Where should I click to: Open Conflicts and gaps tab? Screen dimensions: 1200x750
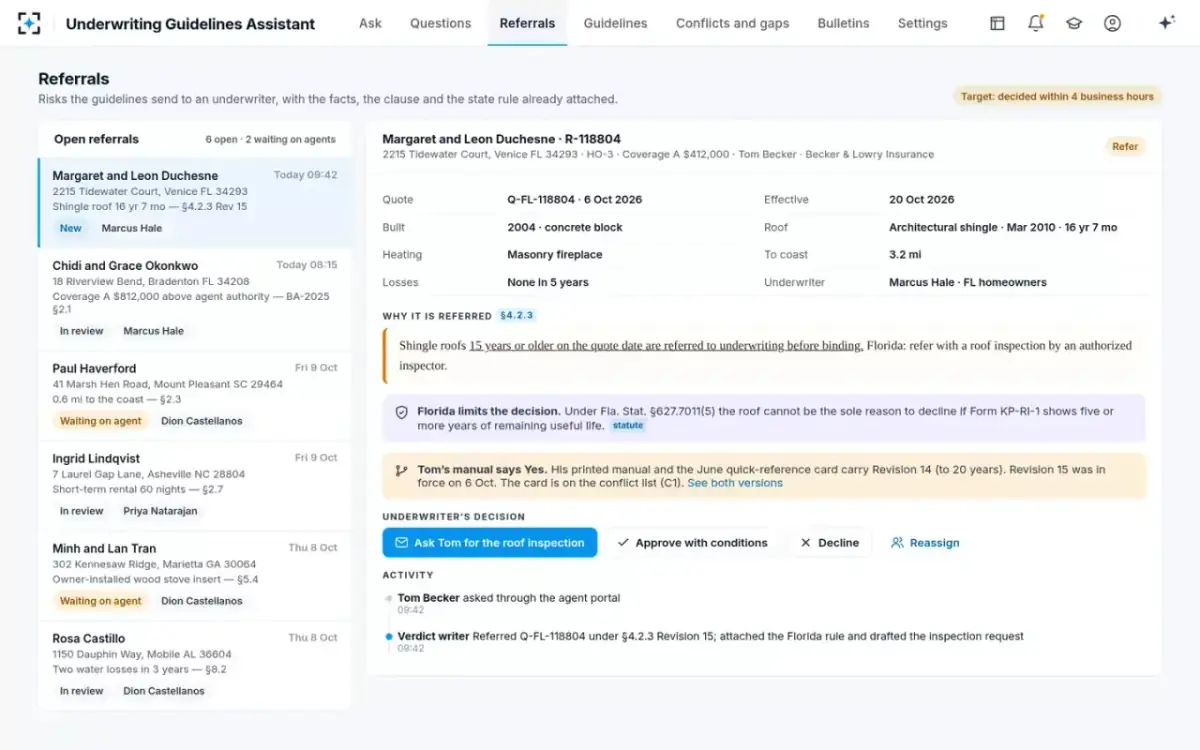click(x=732, y=23)
